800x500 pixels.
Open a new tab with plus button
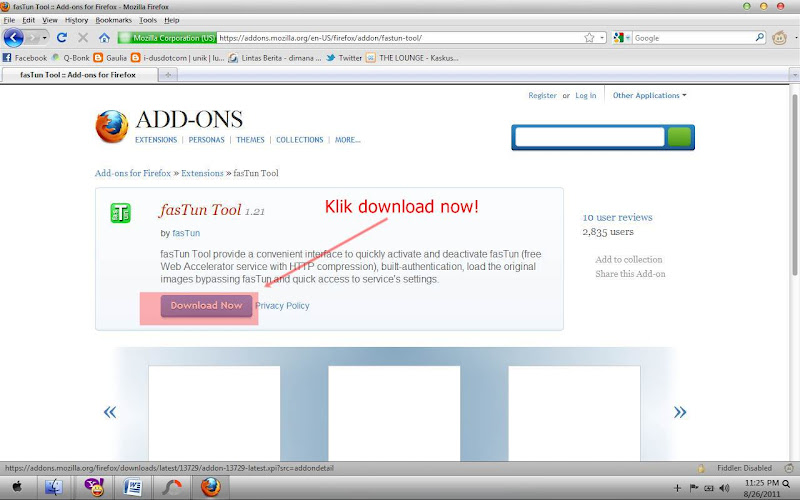tap(168, 74)
